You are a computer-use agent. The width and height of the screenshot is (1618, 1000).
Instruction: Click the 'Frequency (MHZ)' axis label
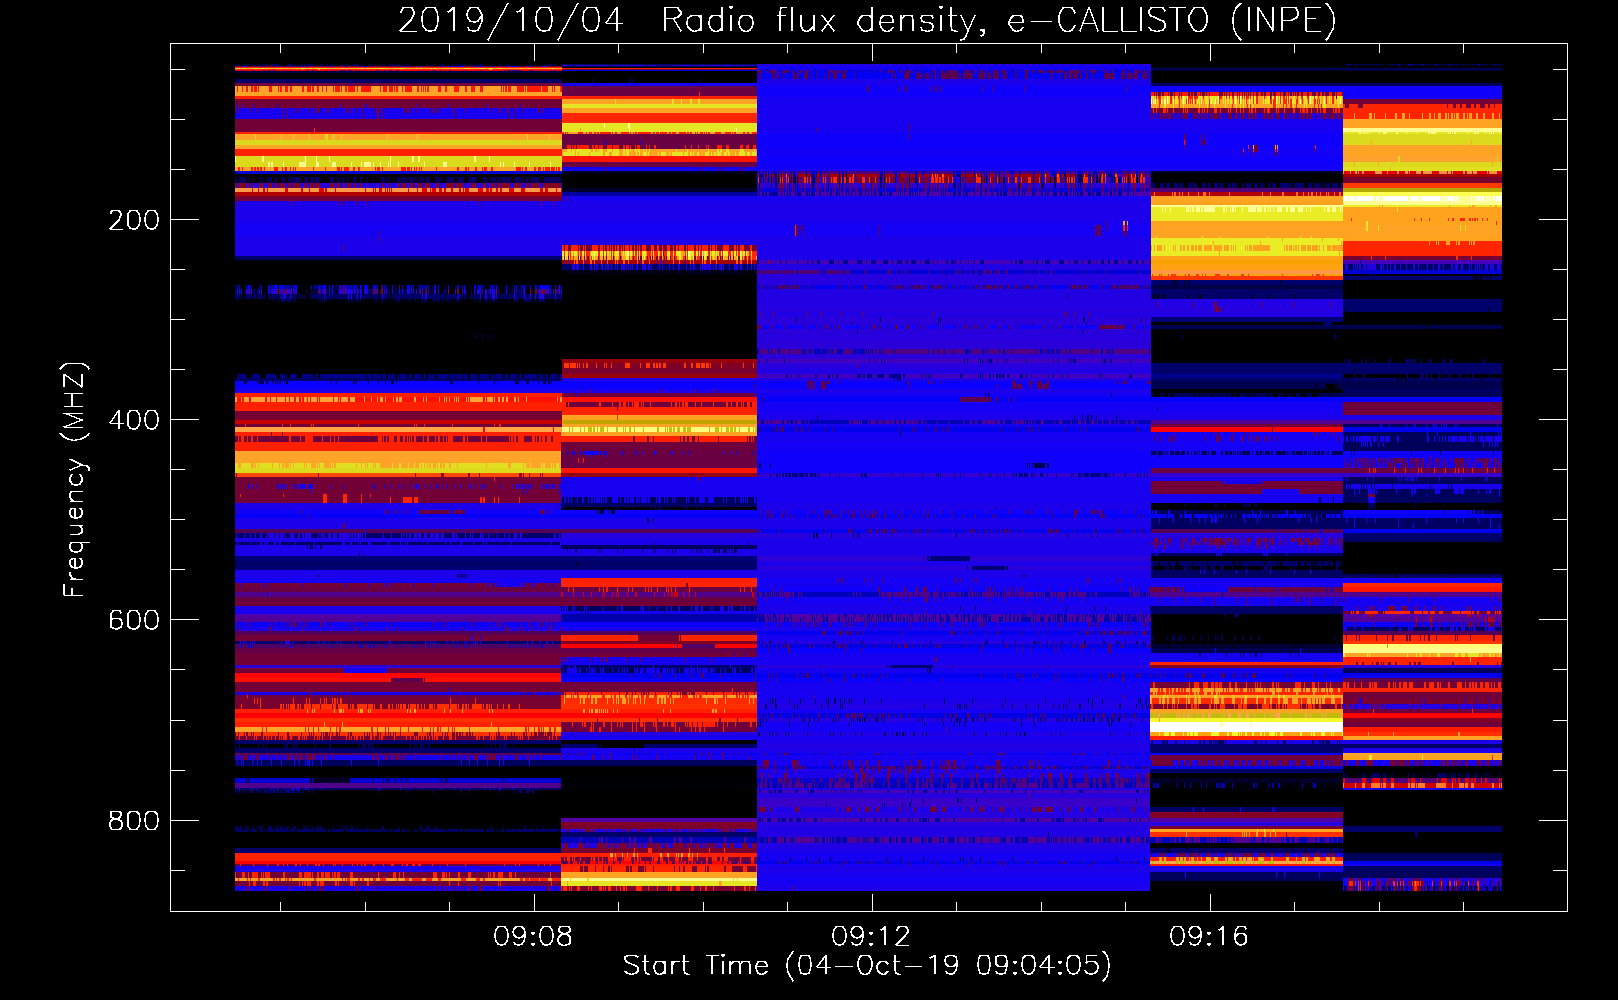pos(75,479)
